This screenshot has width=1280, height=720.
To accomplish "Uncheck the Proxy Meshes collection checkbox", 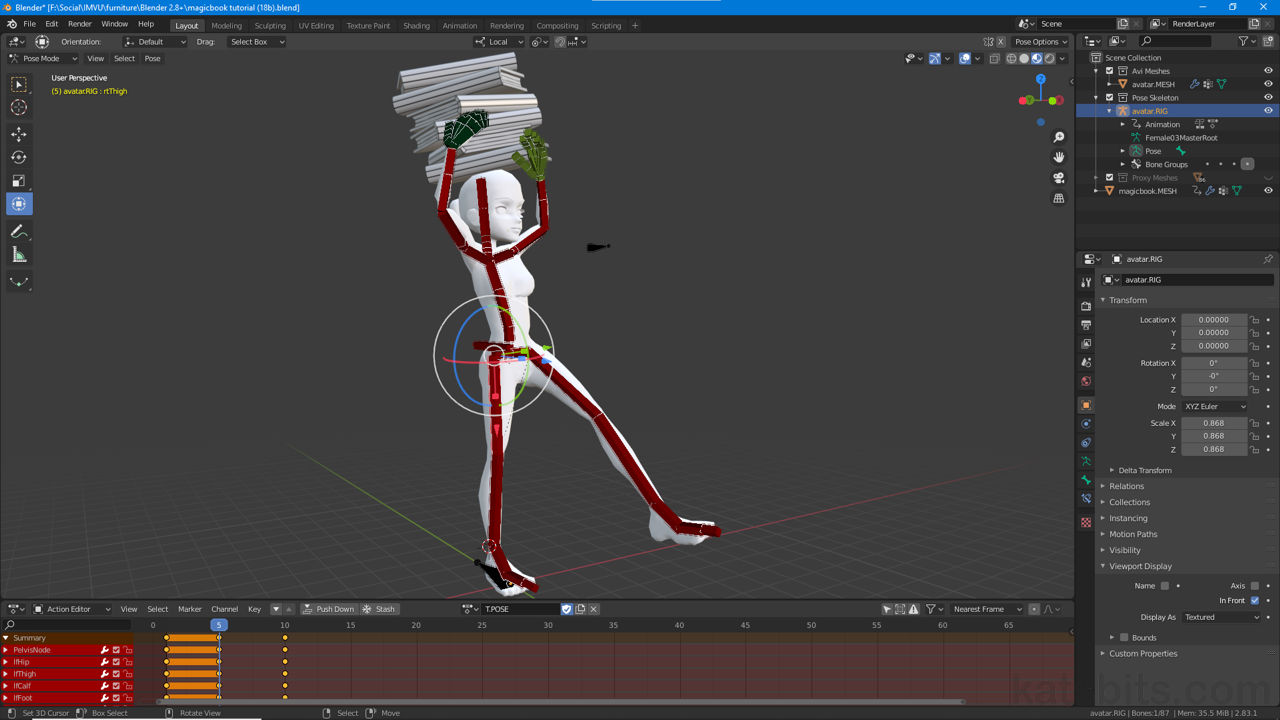I will point(1109,178).
